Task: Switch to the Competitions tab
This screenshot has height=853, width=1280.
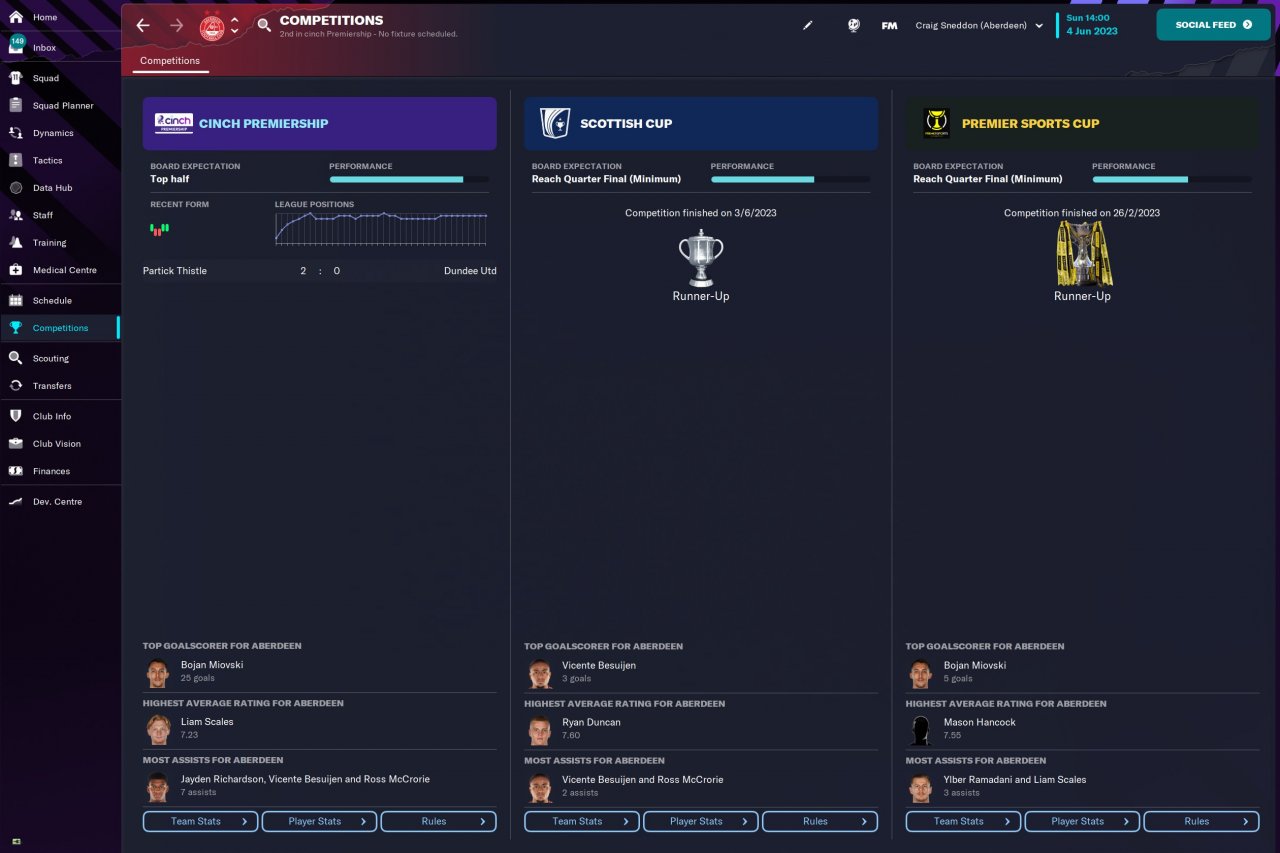Action: [x=170, y=61]
